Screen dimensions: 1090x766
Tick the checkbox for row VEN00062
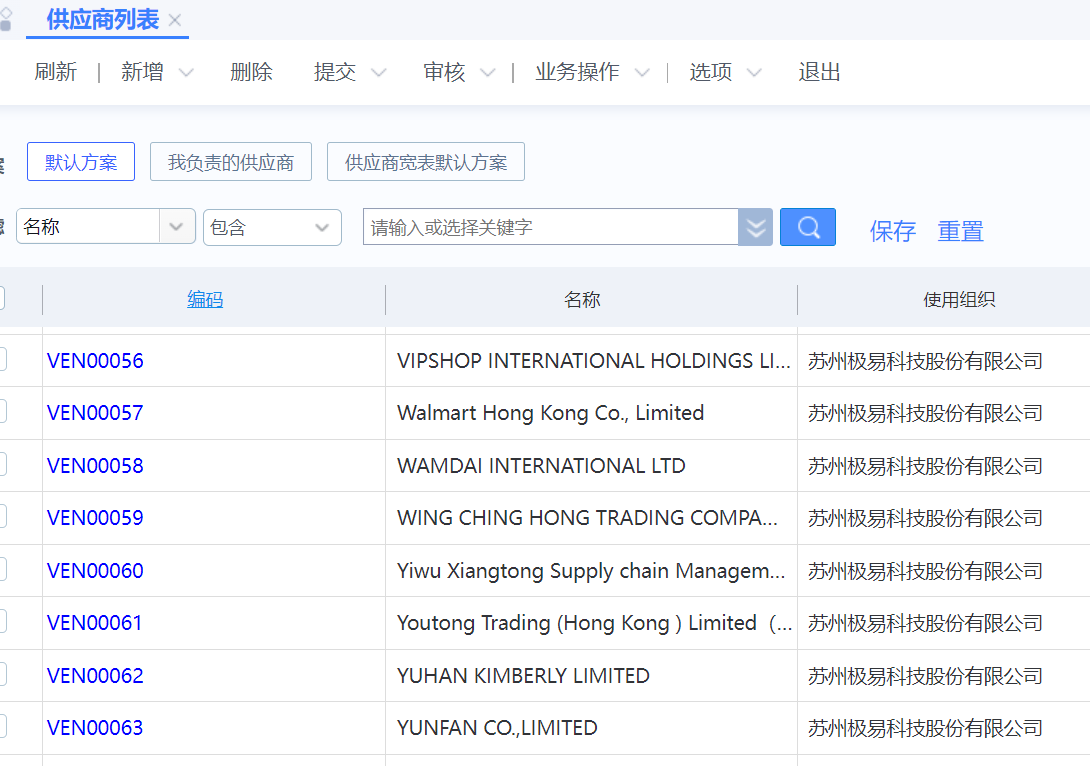[2, 674]
